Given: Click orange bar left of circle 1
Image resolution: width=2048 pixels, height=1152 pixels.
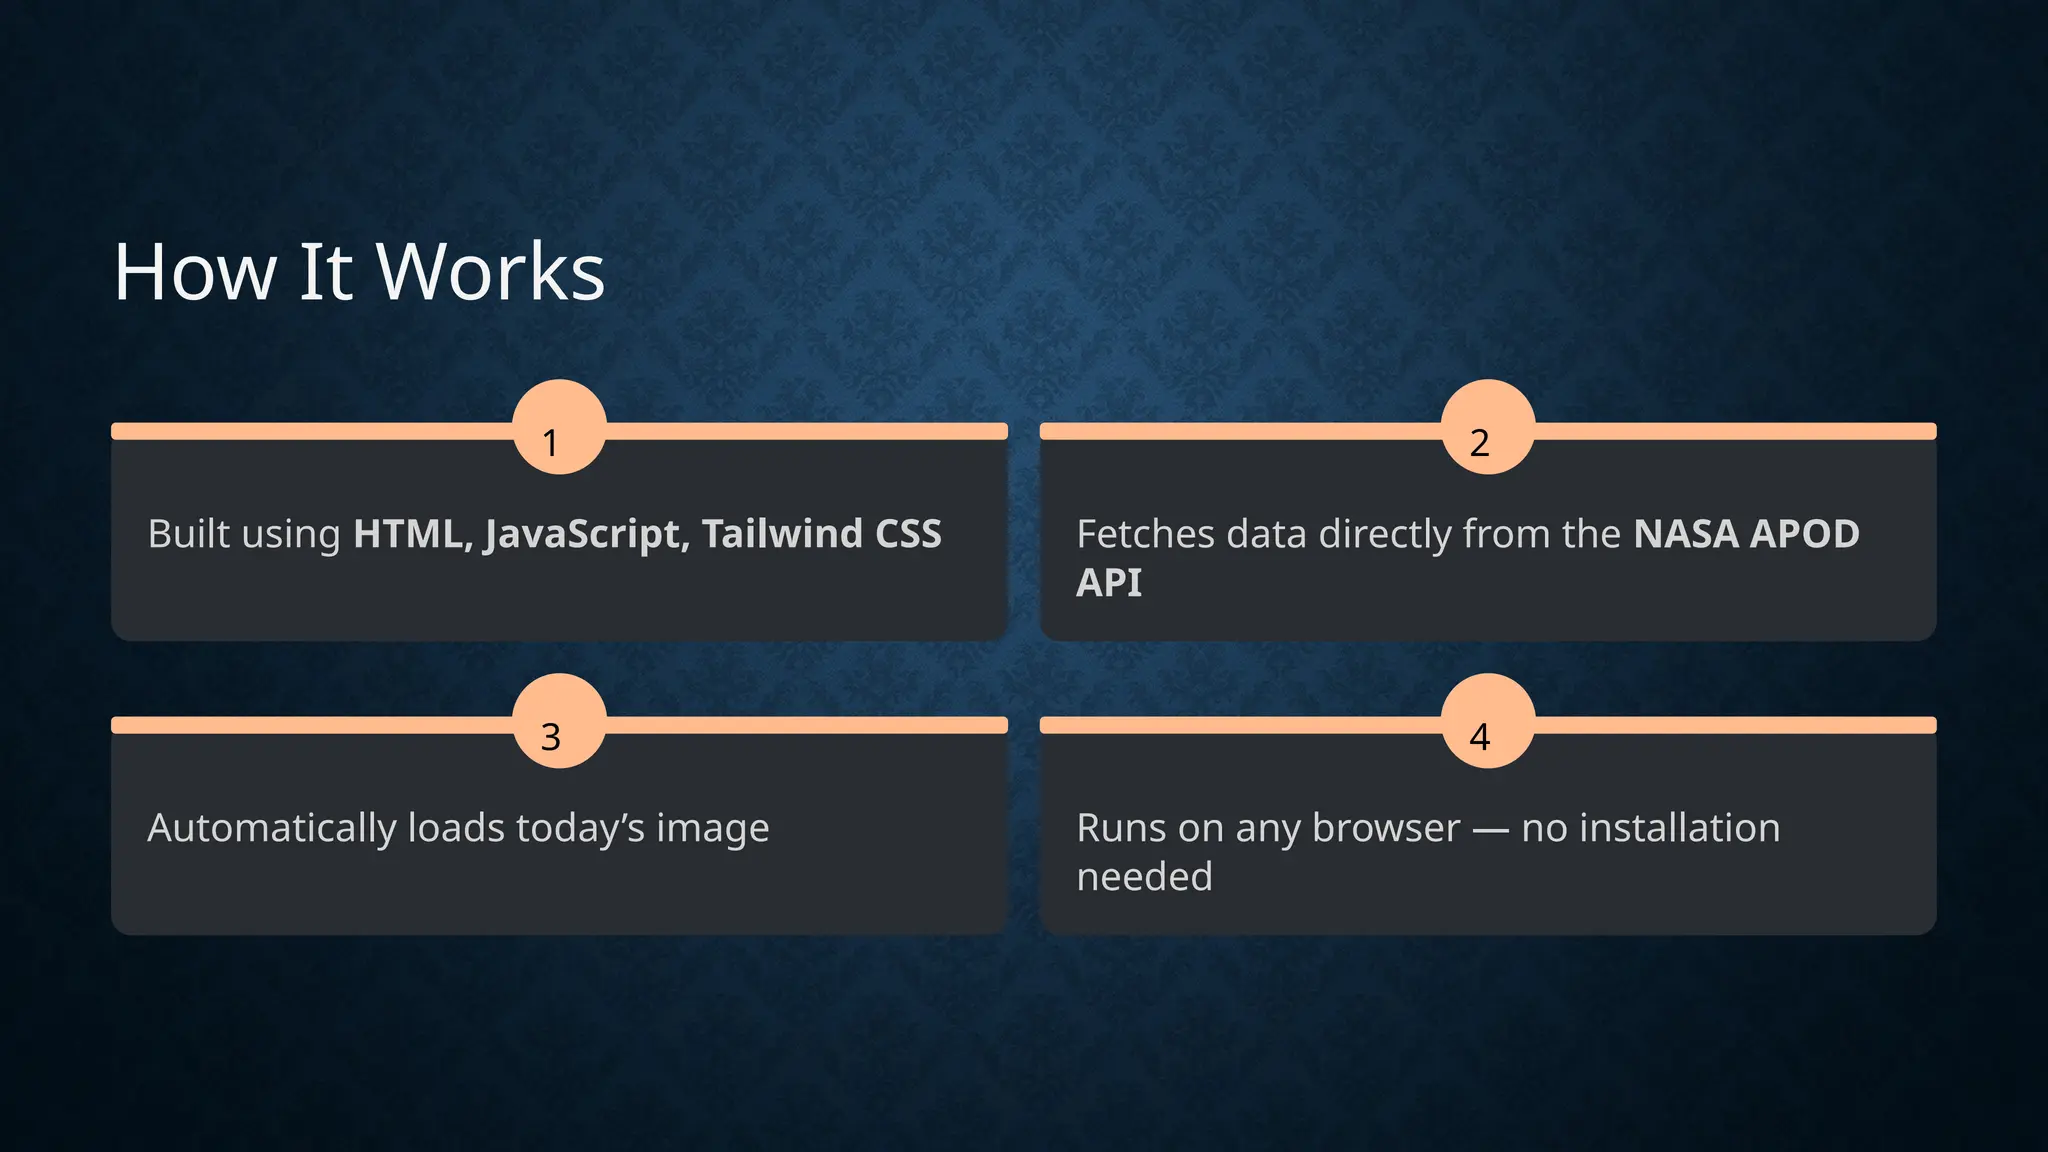Looking at the screenshot, I should (x=310, y=431).
